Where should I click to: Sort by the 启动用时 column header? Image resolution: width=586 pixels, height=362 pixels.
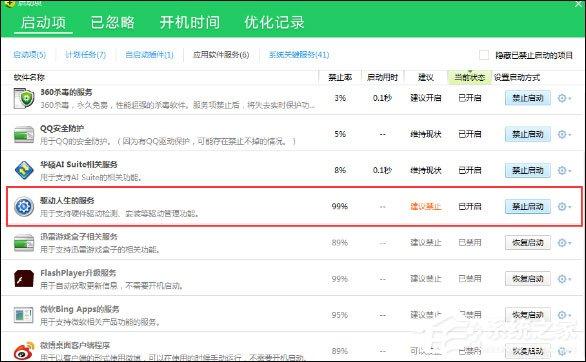[382, 77]
